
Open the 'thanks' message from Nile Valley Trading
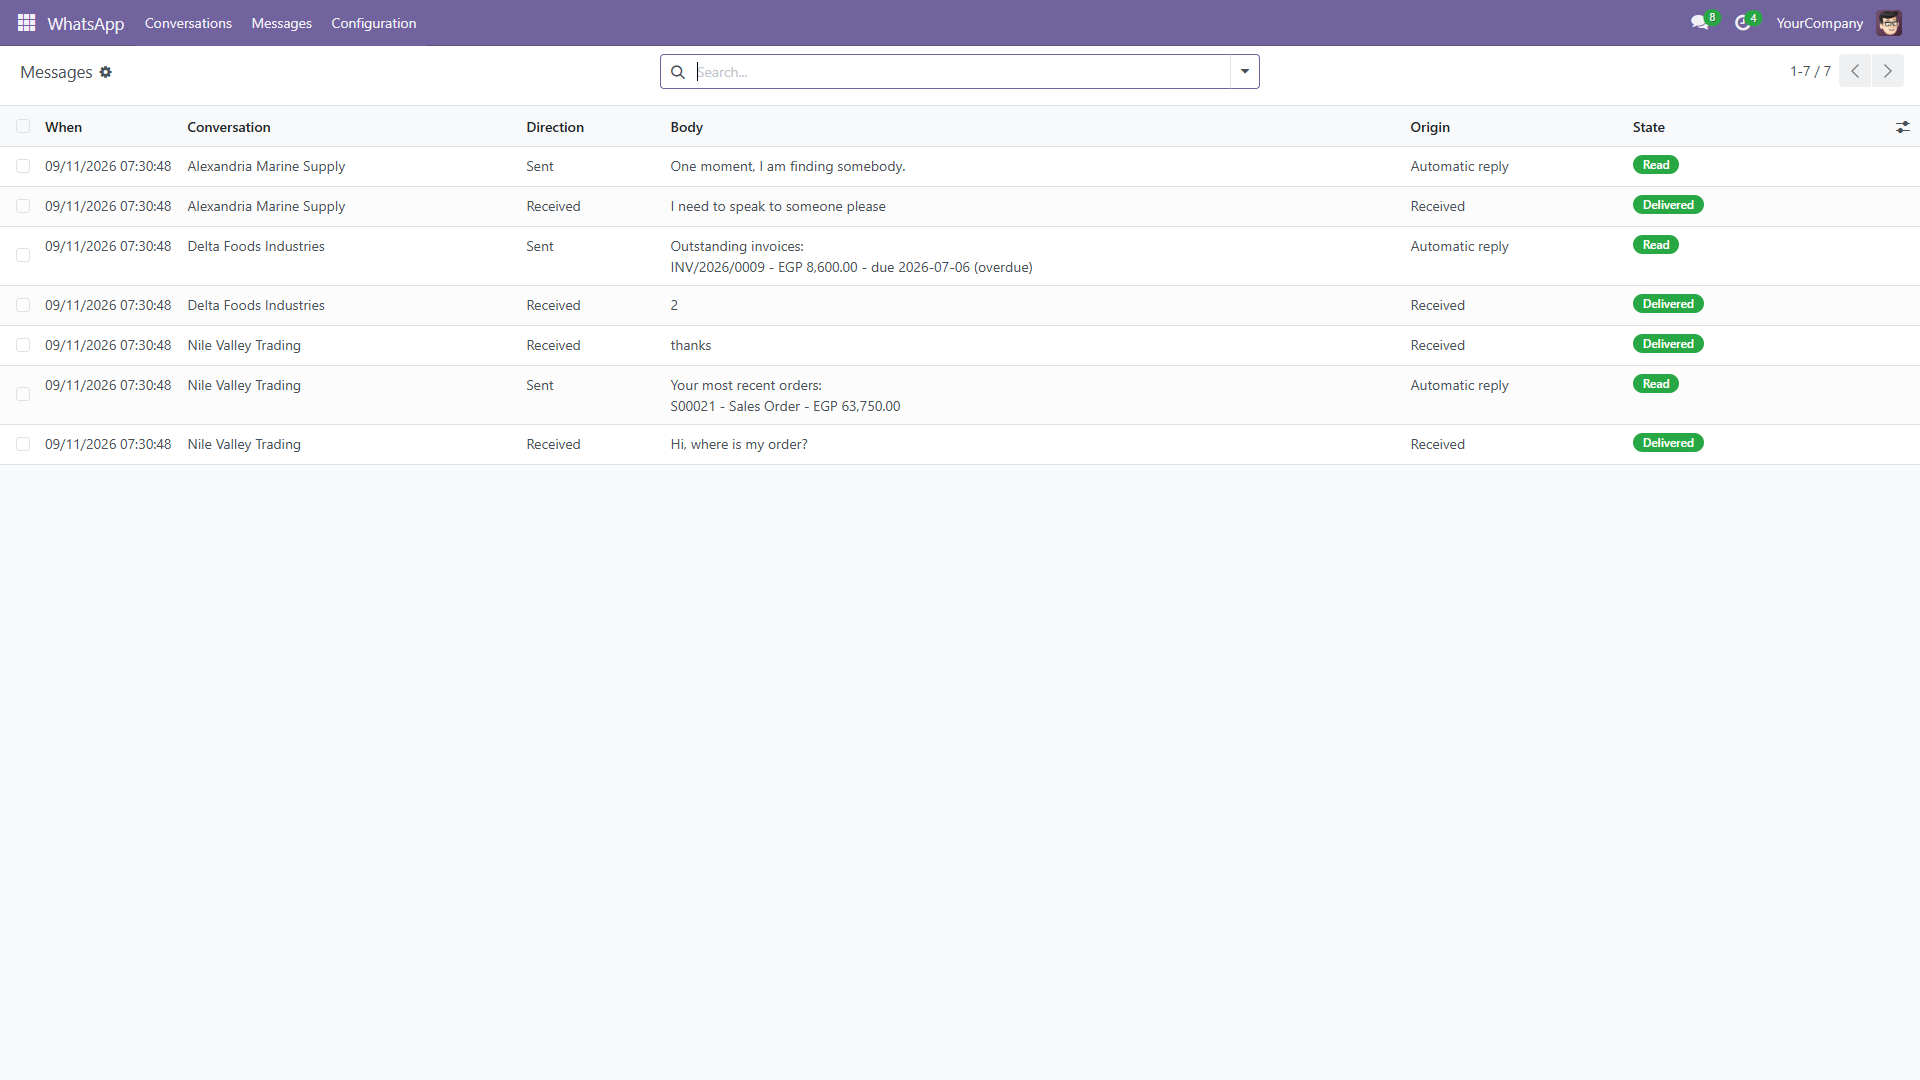tap(691, 345)
